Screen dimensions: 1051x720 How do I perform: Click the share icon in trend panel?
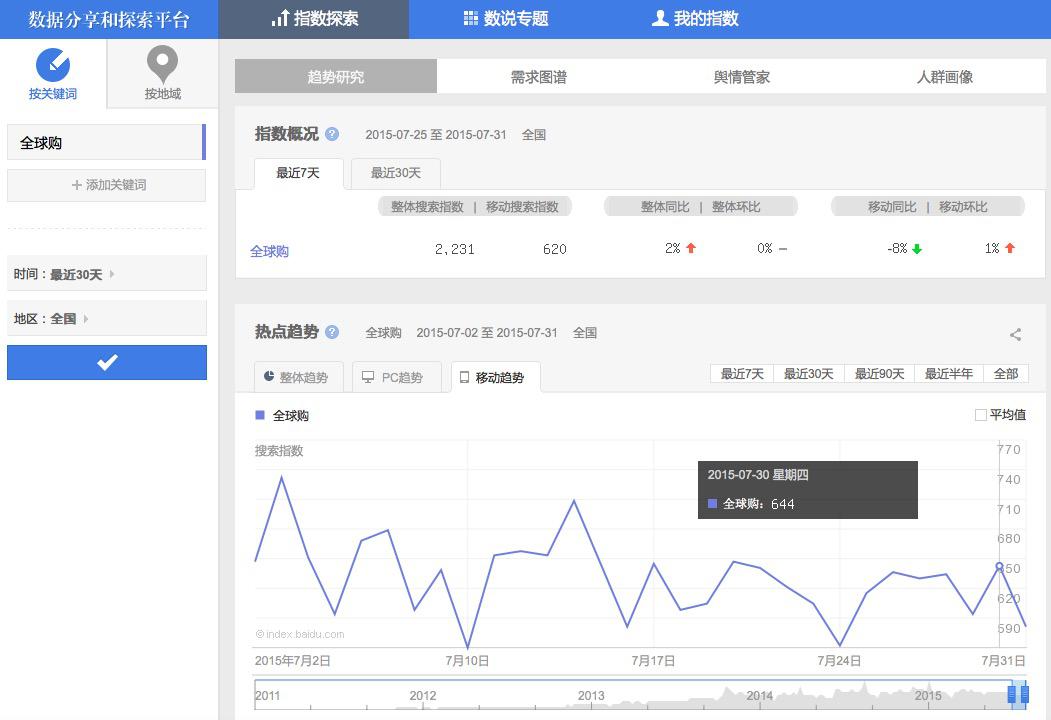[x=1015, y=335]
